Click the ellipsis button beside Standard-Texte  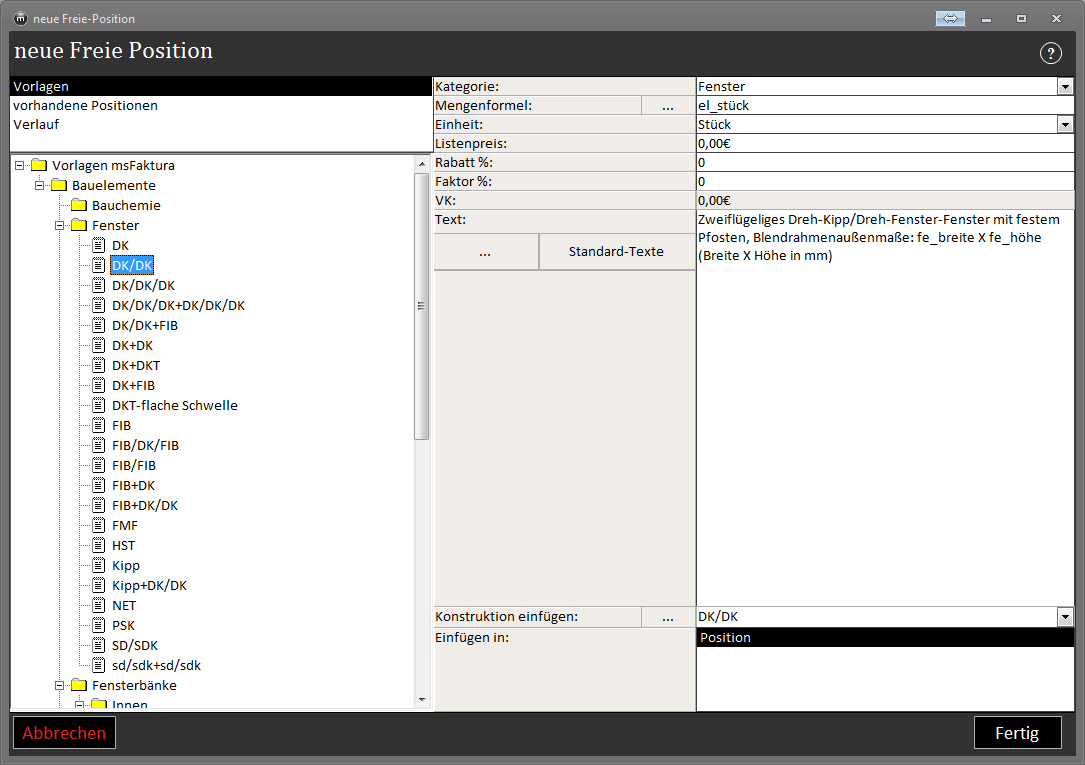pyautogui.click(x=486, y=252)
